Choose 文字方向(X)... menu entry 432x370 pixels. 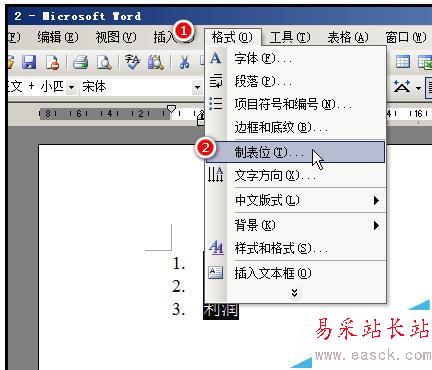295,175
